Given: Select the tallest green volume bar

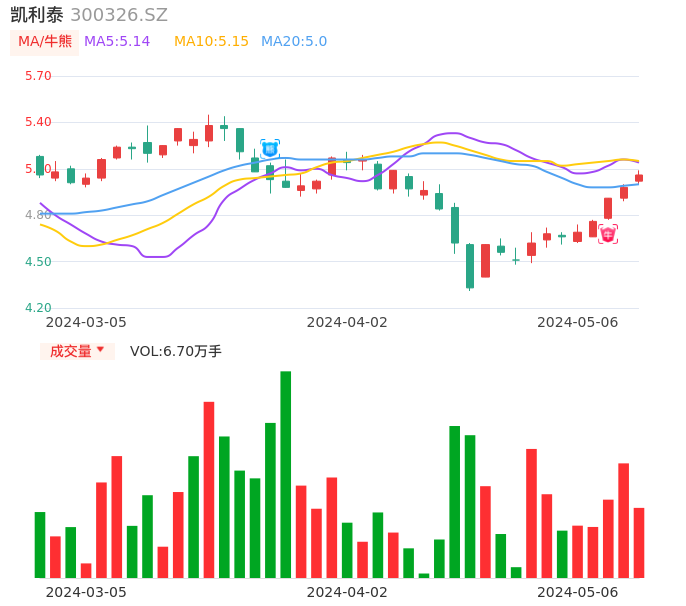Looking at the screenshot, I should coord(286,474).
